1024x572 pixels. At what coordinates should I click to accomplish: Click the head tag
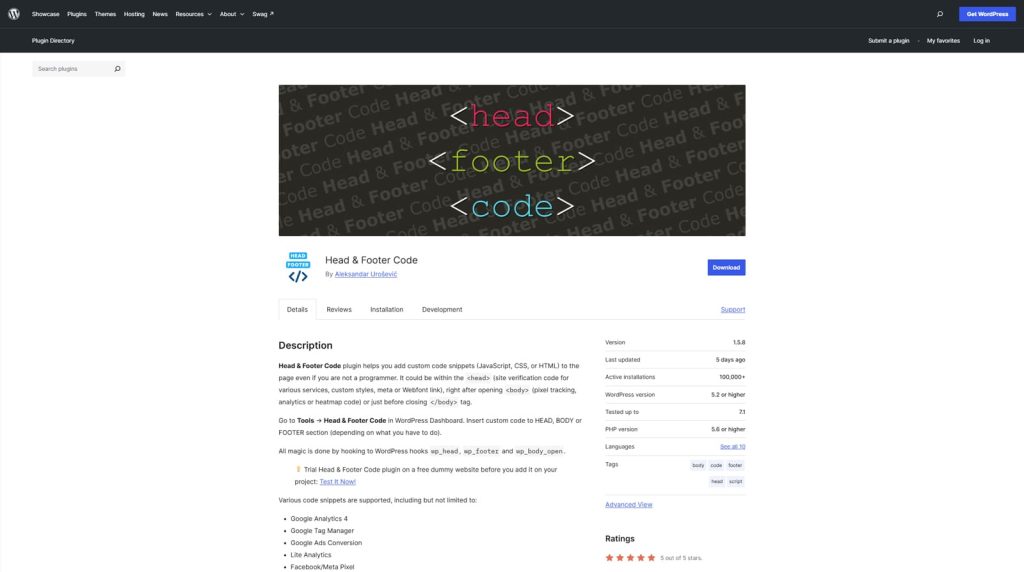point(717,481)
